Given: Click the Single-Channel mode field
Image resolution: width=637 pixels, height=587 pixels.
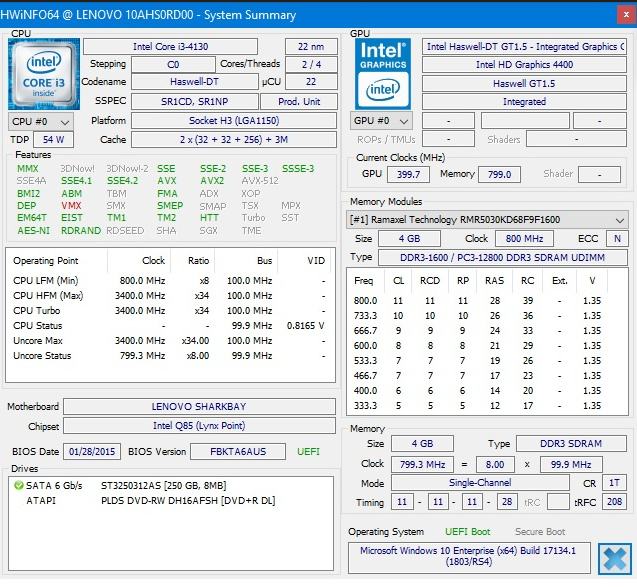Looking at the screenshot, I should tap(480, 483).
